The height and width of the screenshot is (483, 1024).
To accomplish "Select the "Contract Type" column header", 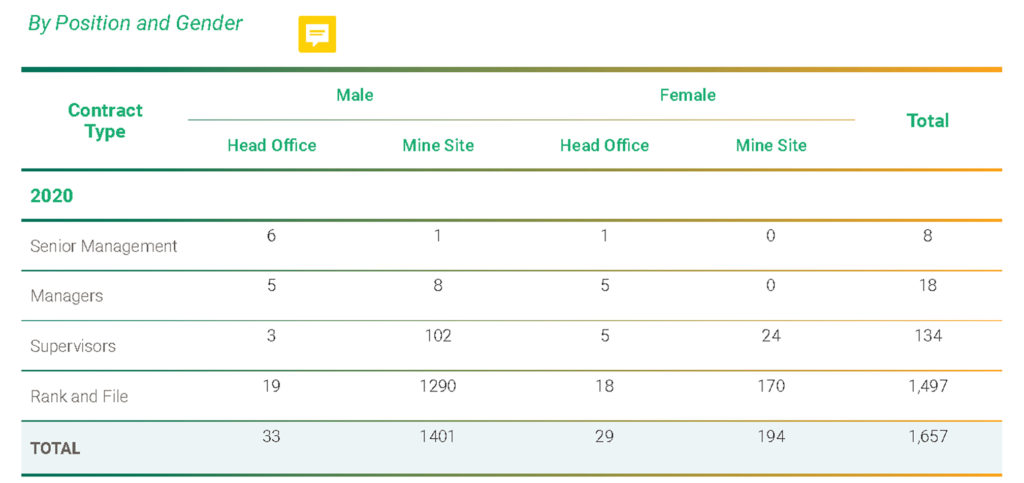I will pyautogui.click(x=105, y=121).
